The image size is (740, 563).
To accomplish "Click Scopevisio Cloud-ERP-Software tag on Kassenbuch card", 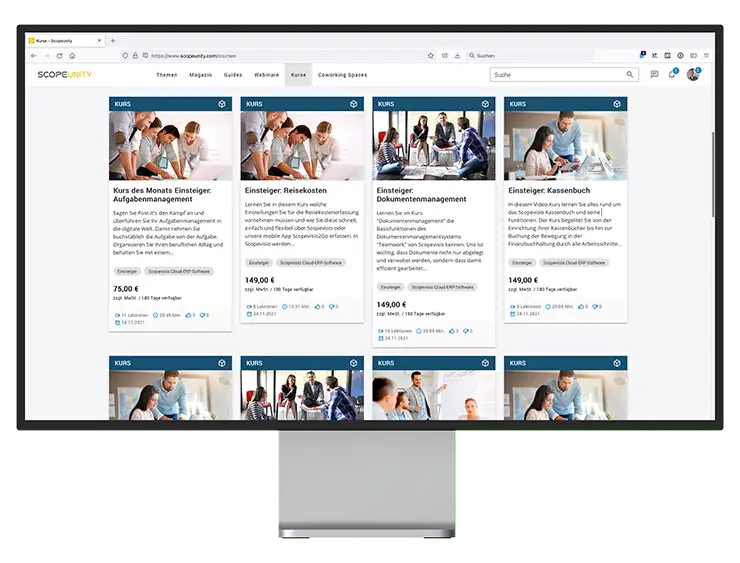I will pyautogui.click(x=574, y=263).
